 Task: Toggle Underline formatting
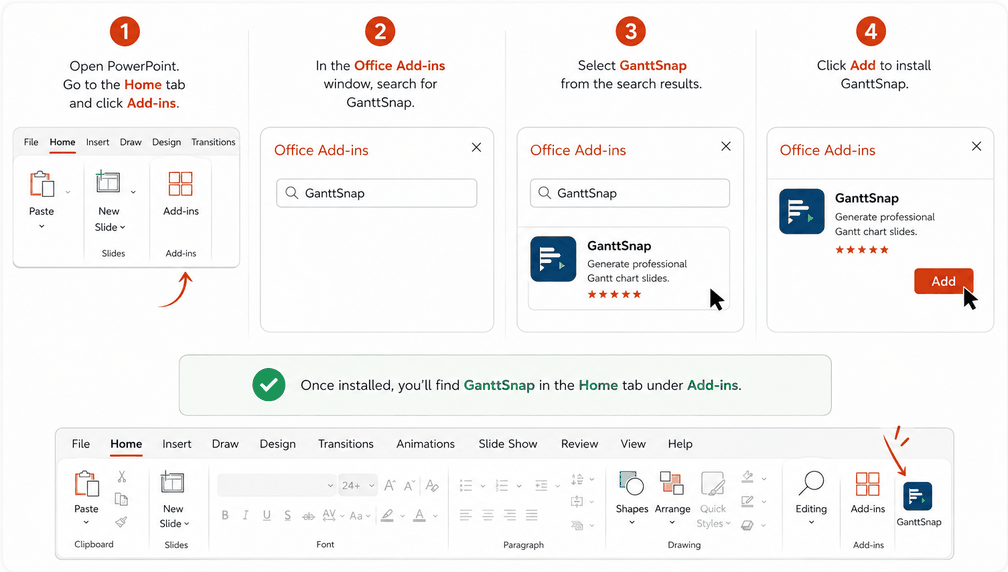click(267, 515)
